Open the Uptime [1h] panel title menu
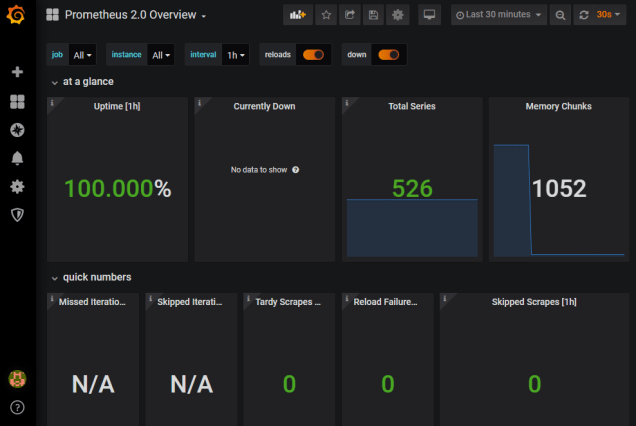Screen dimensions: 636x426 (117, 106)
